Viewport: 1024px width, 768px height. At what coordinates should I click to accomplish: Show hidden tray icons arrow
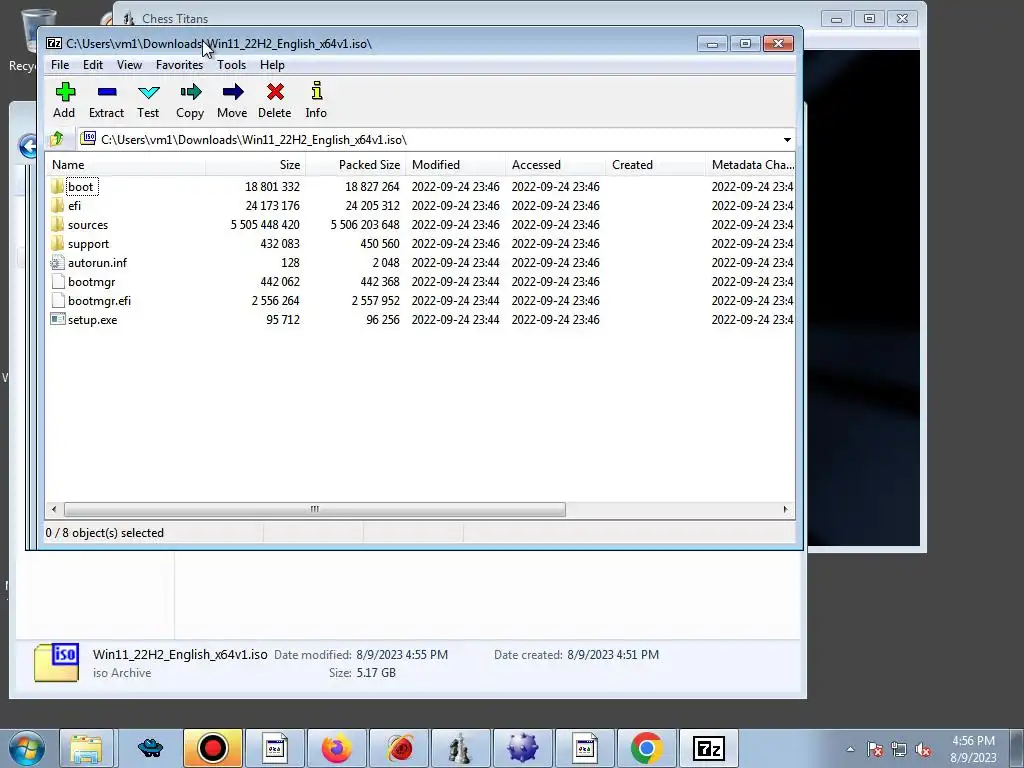click(x=850, y=749)
